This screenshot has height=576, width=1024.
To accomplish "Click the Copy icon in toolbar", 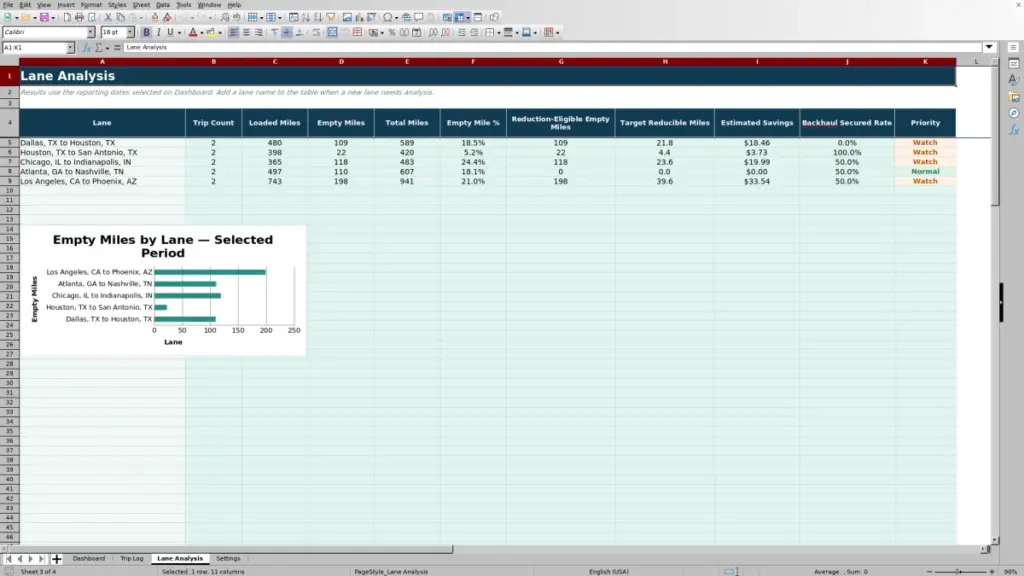I will tap(120, 18).
